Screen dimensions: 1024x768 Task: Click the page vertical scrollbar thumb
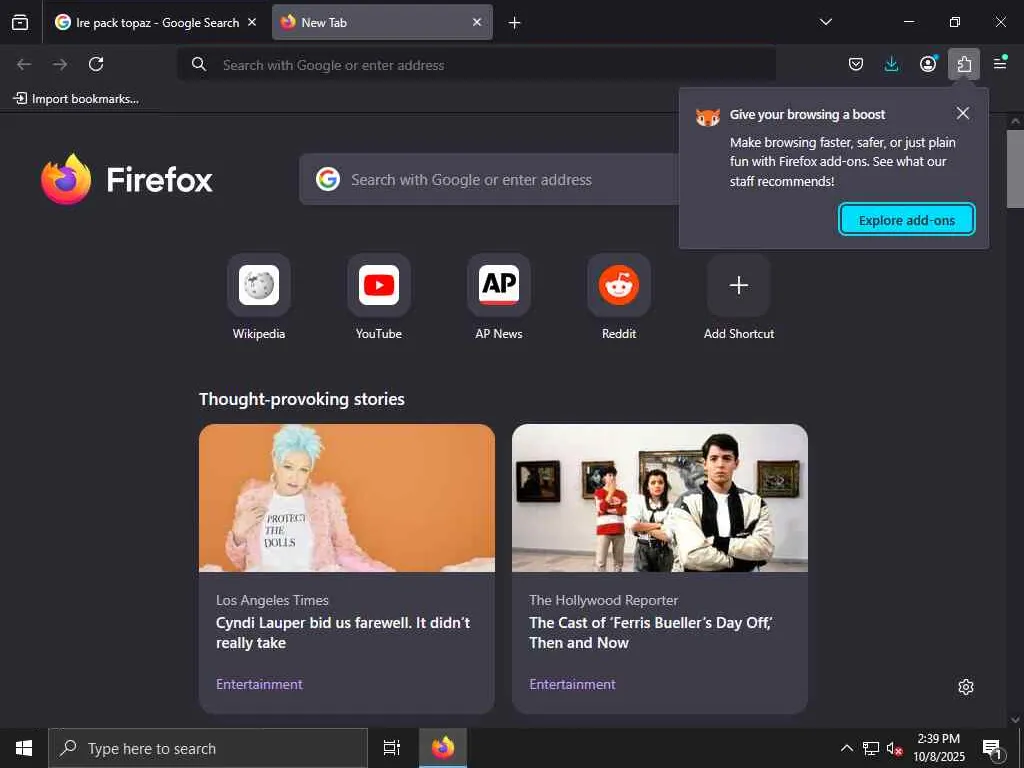click(x=1015, y=168)
